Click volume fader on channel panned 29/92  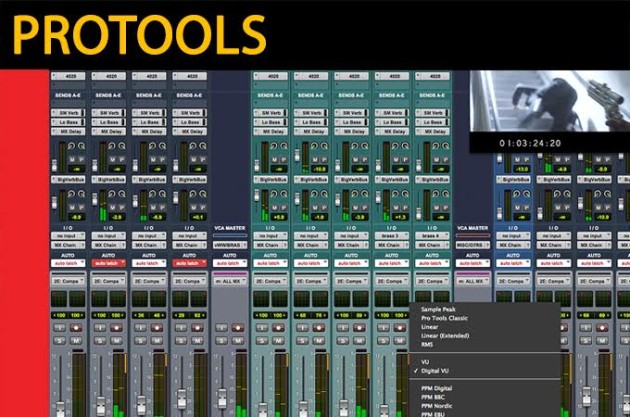182,398
